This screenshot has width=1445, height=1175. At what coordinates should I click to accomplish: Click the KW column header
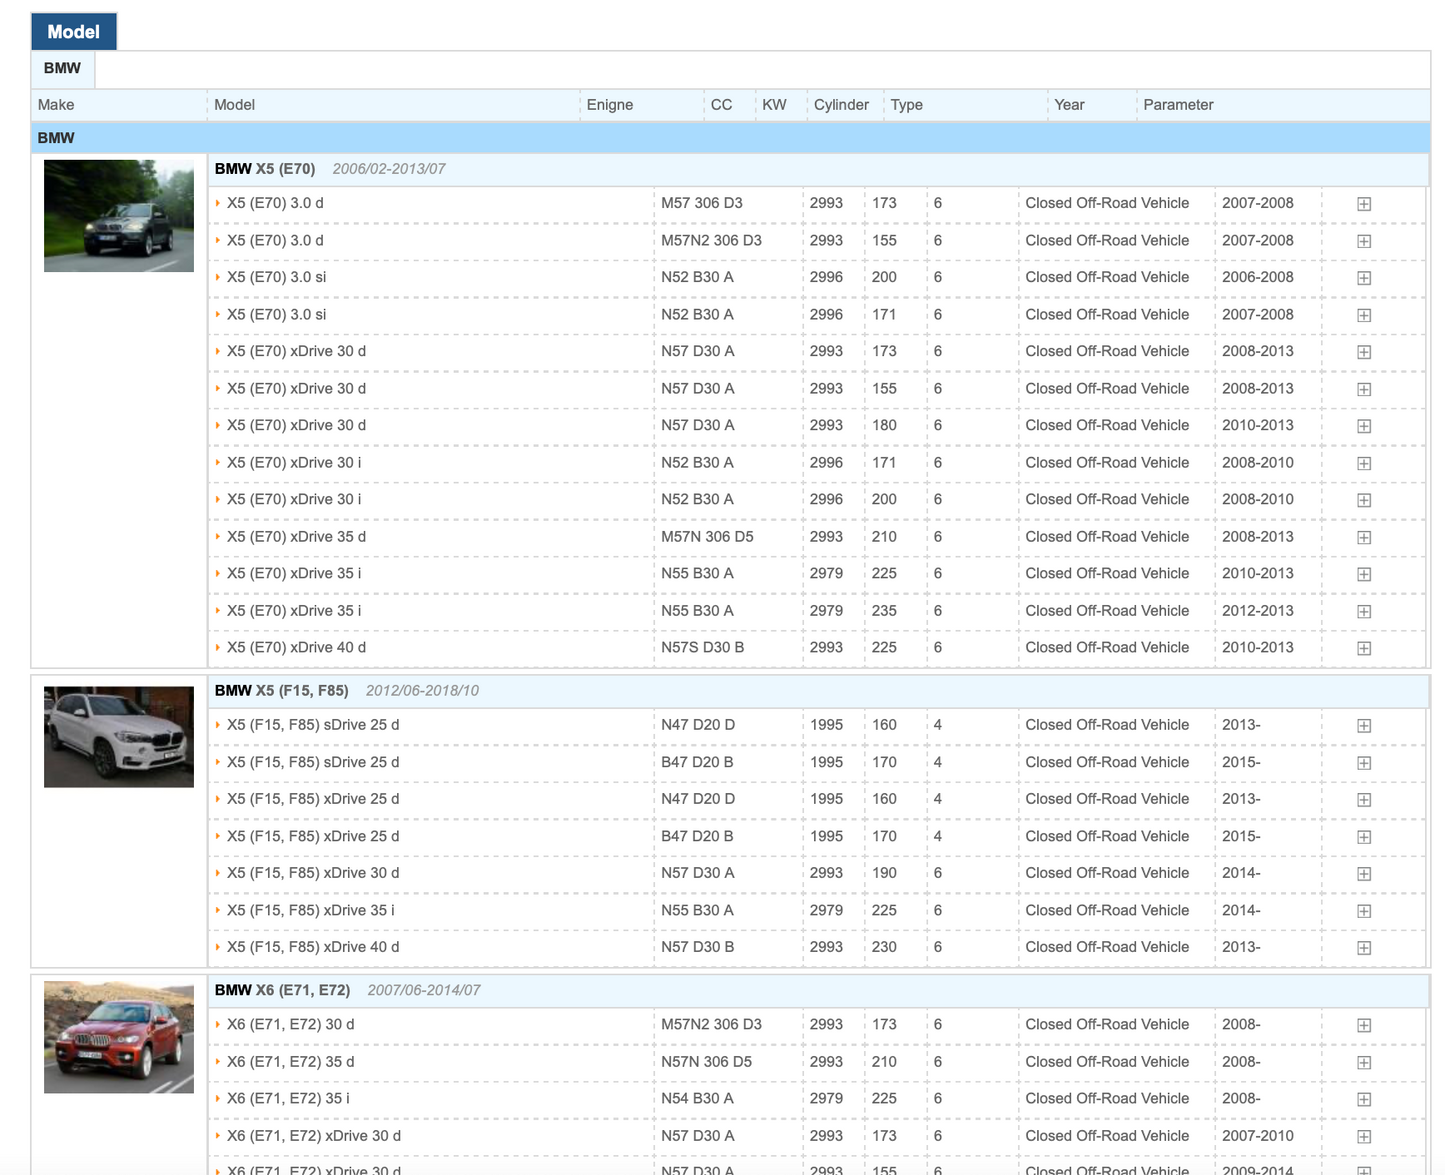pos(774,105)
